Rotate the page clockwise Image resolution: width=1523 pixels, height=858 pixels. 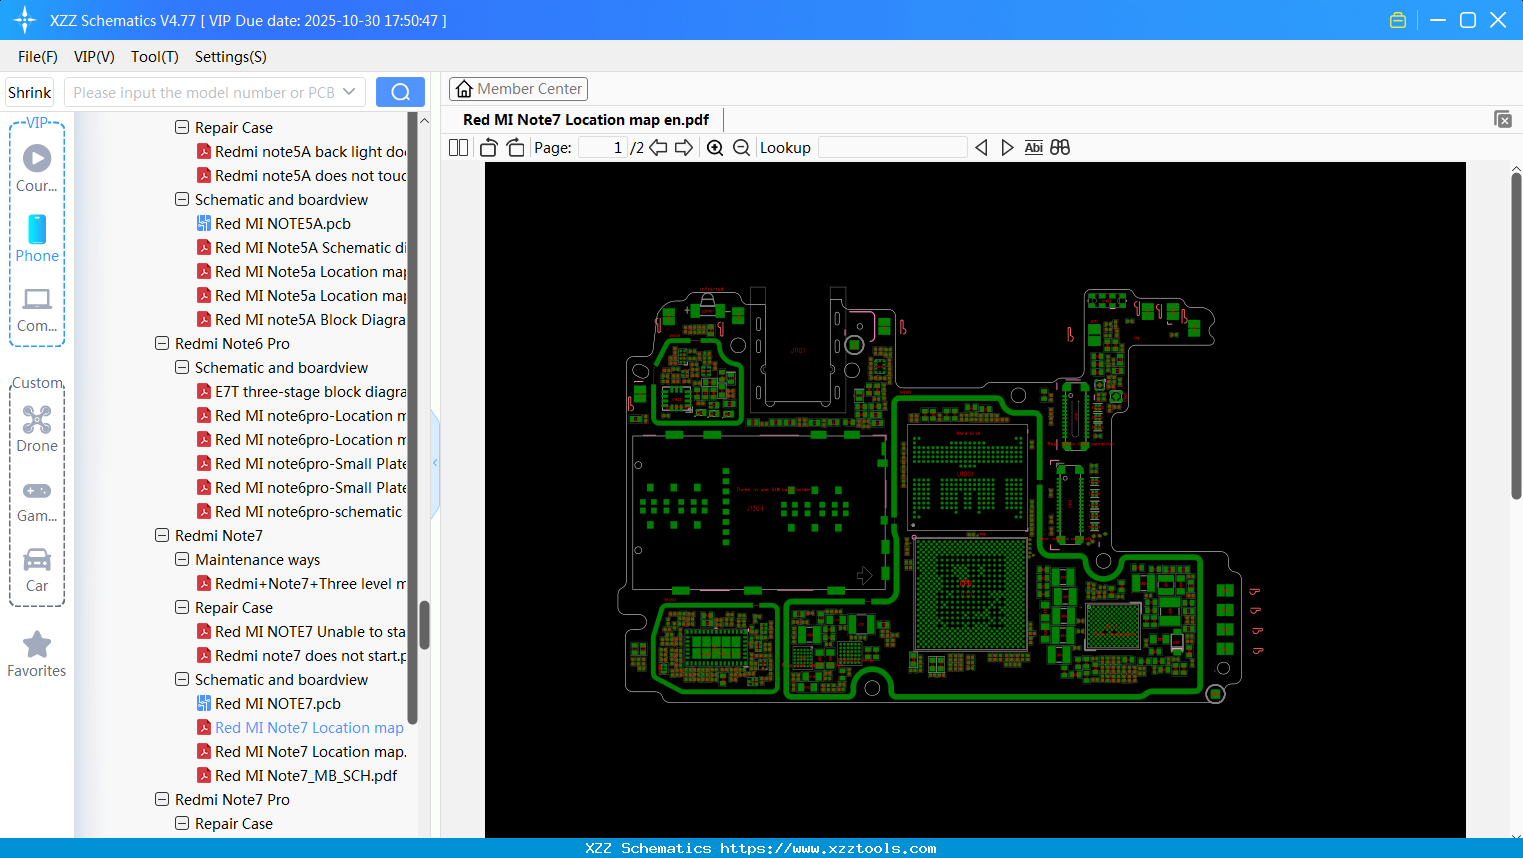pos(515,148)
